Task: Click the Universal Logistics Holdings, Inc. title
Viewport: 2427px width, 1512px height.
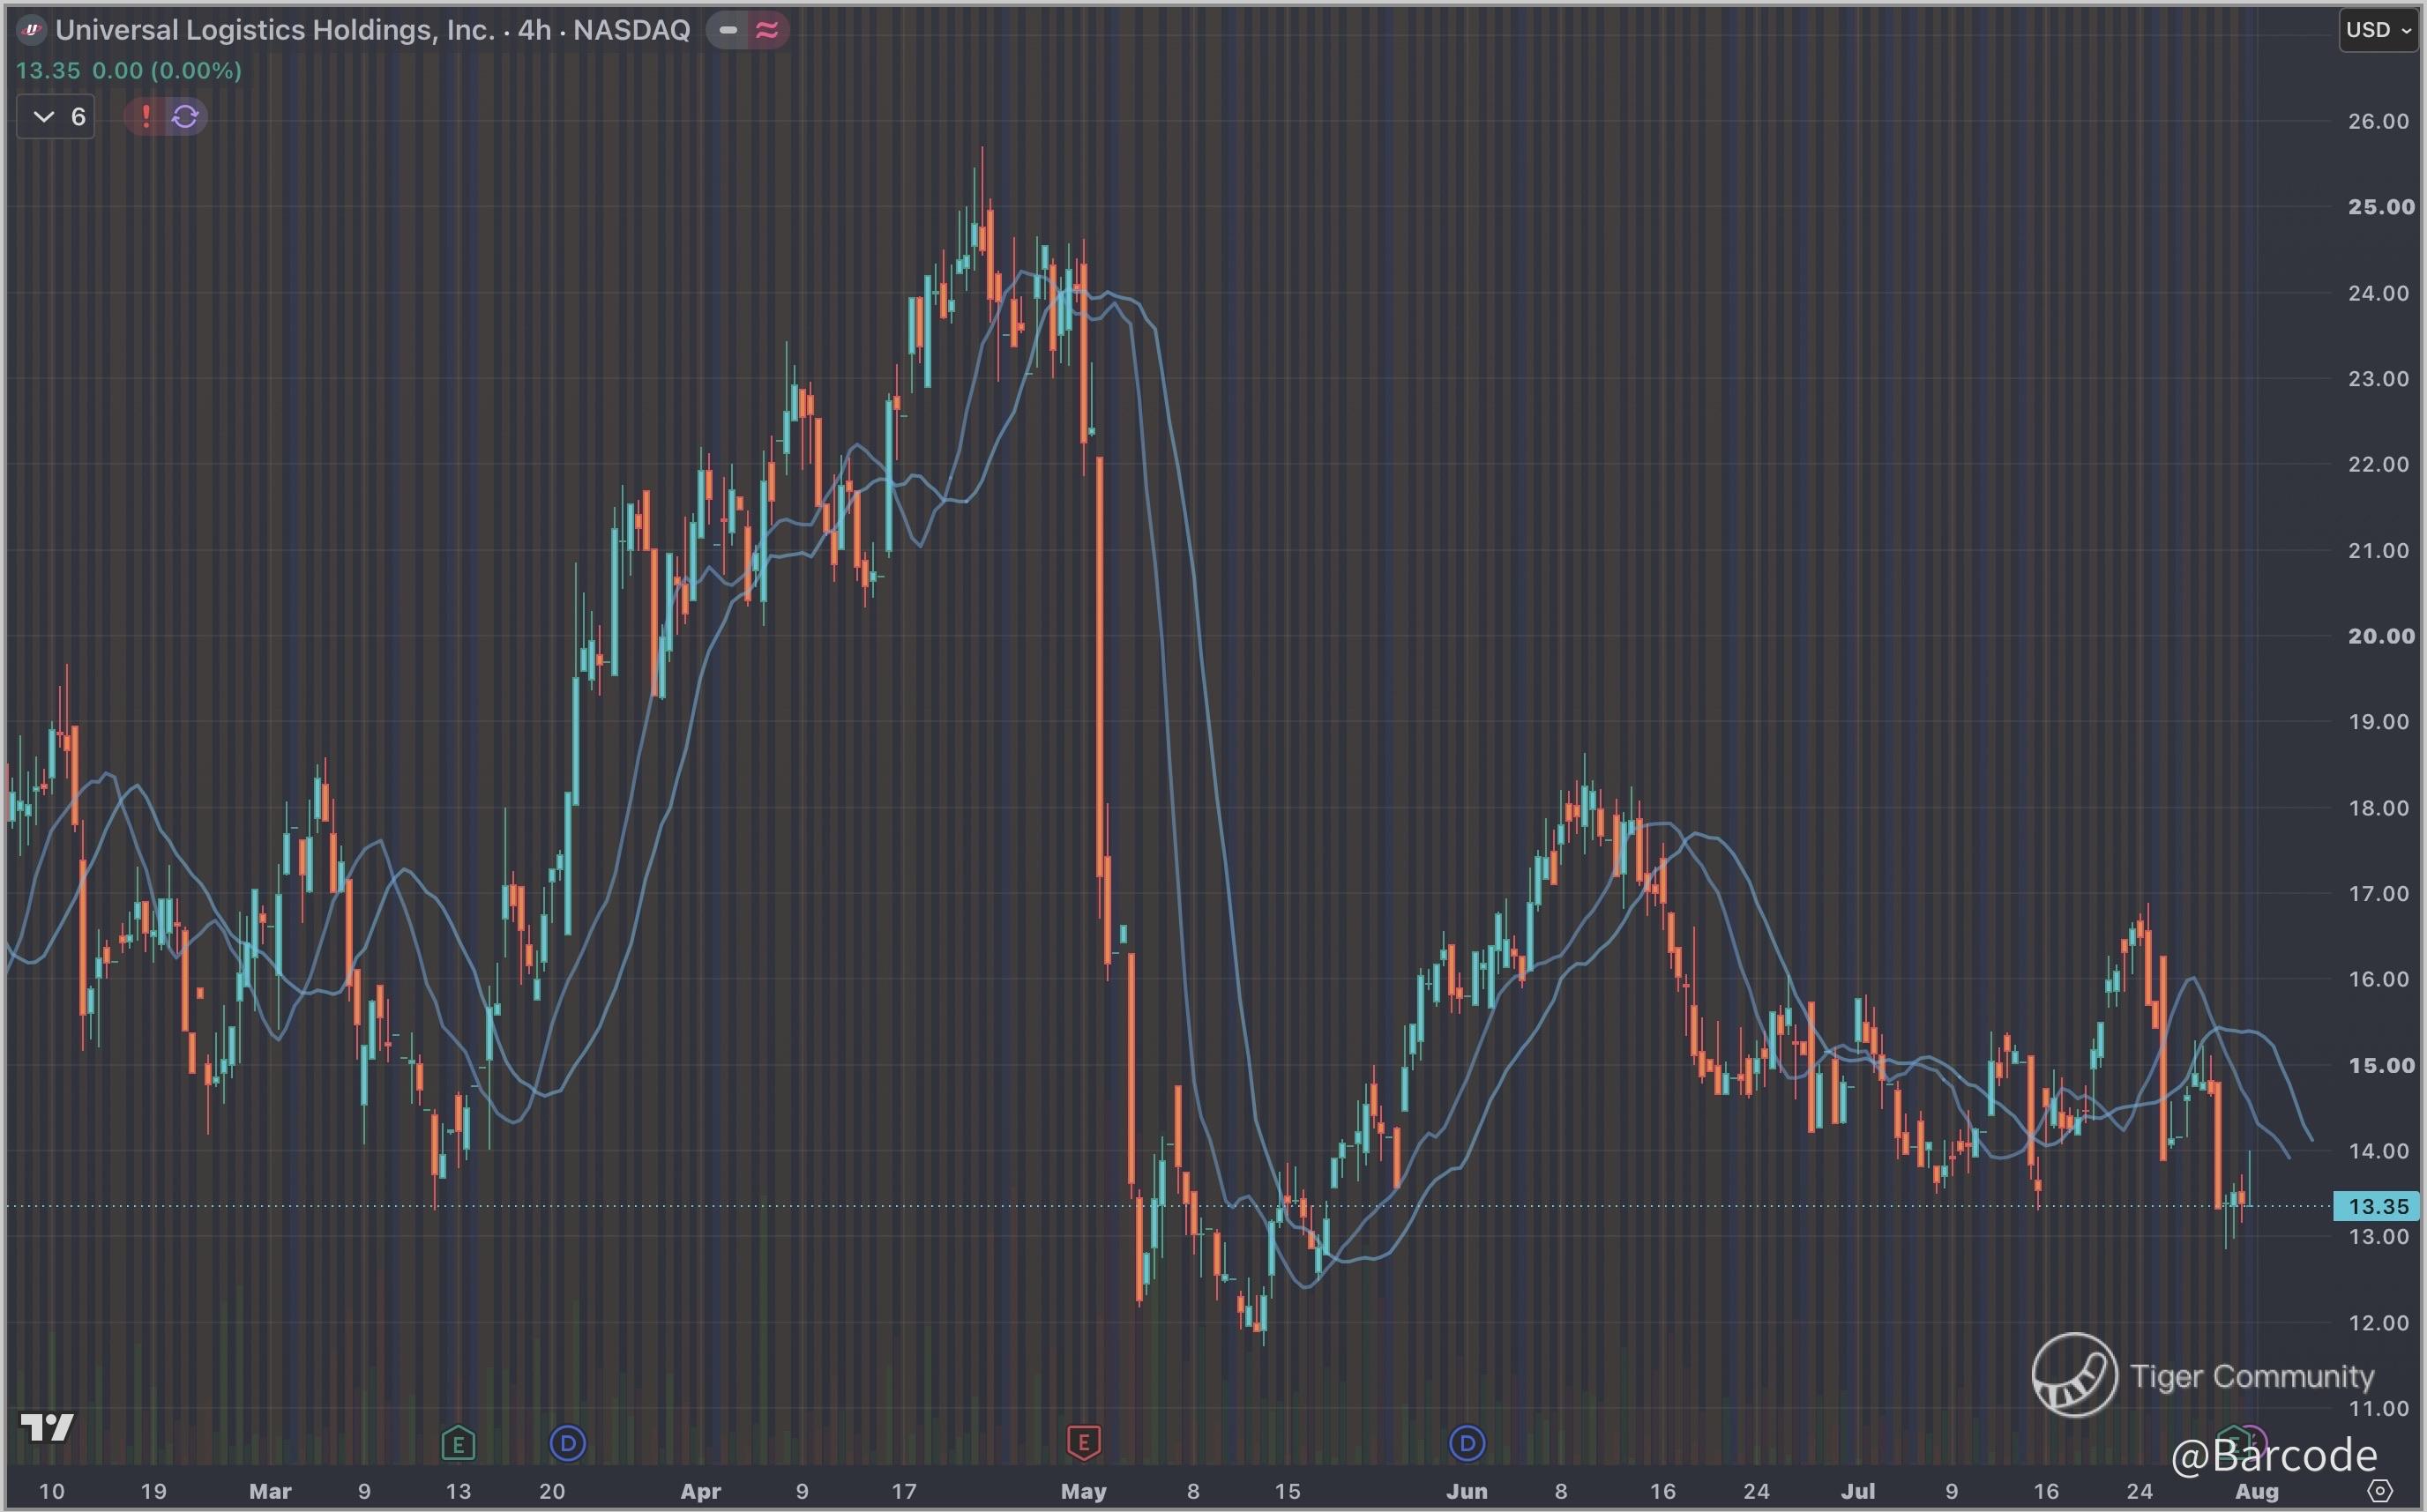Action: 275,30
